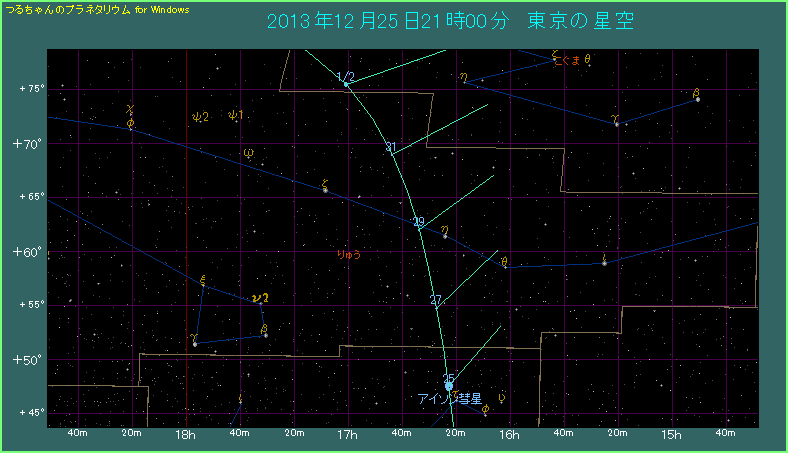Click the りゅう constellation label
Image resolution: width=788 pixels, height=453 pixels.
(x=349, y=255)
